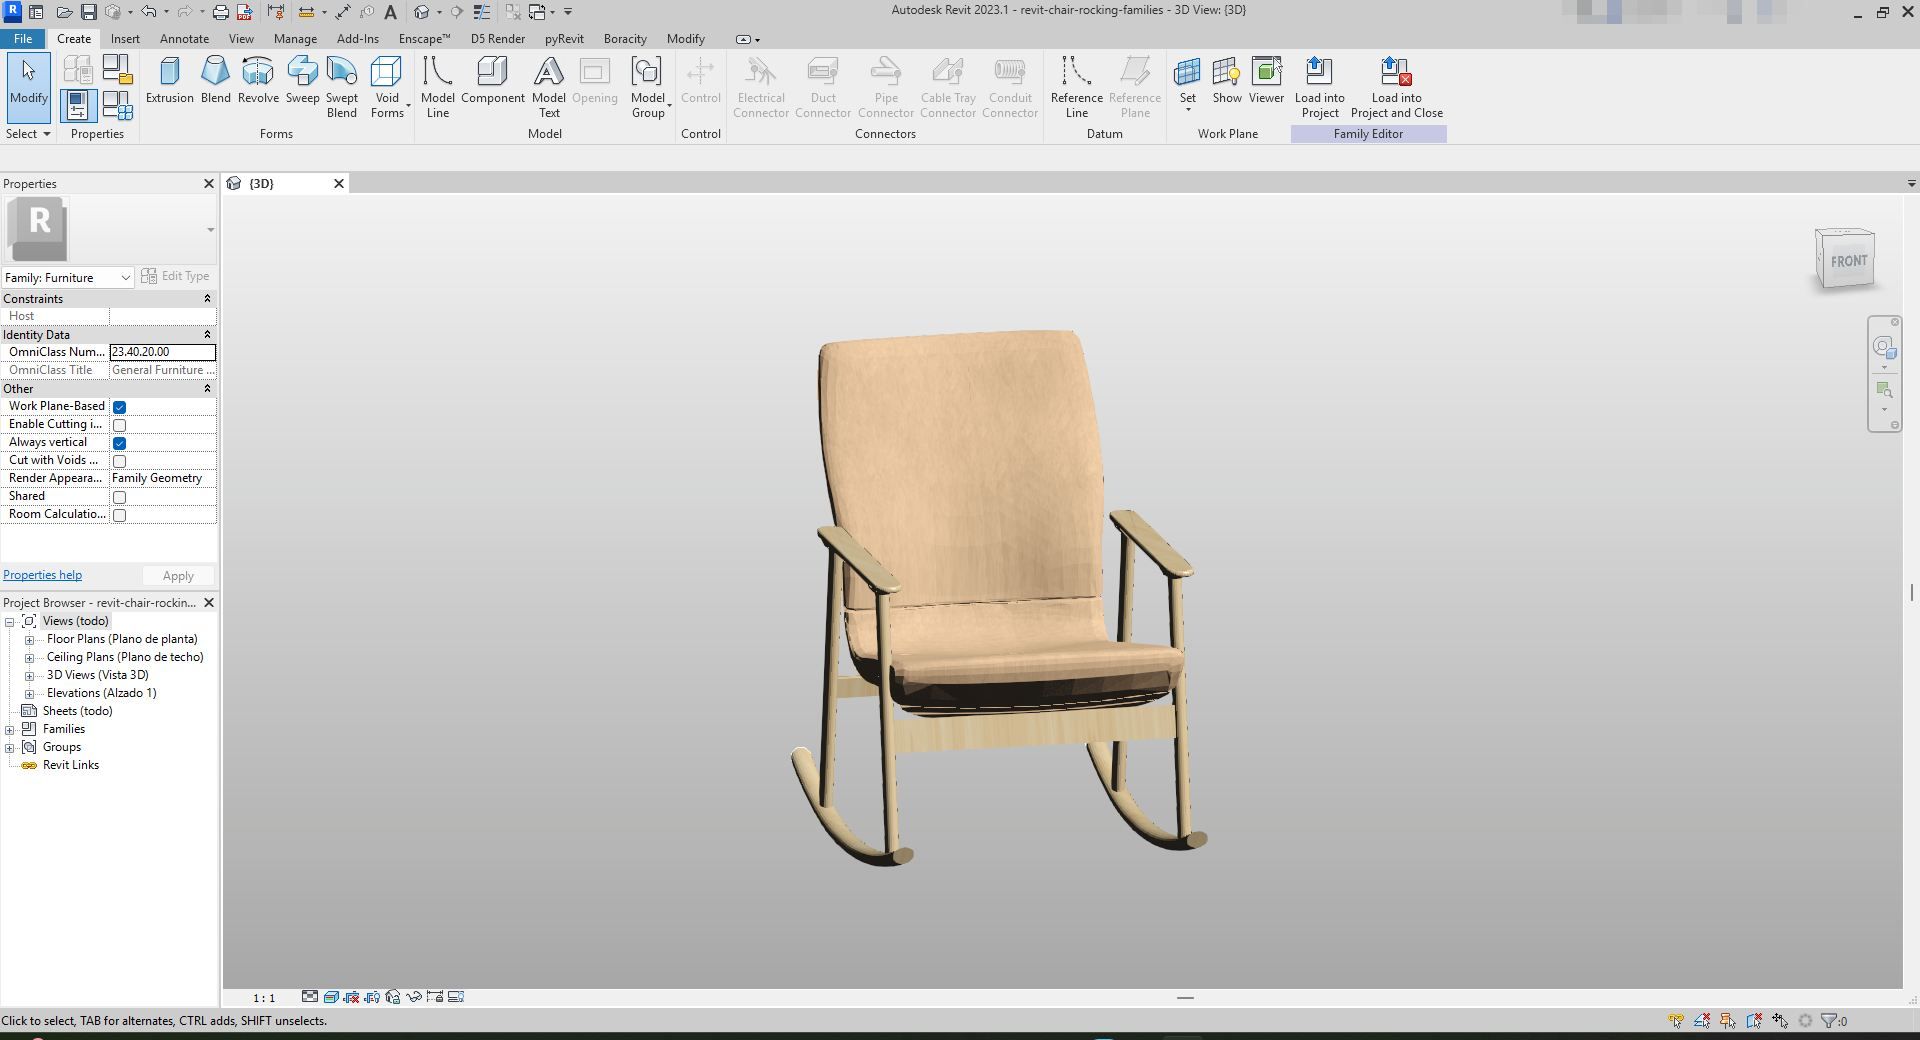Click the Edit Type button

coord(176,276)
